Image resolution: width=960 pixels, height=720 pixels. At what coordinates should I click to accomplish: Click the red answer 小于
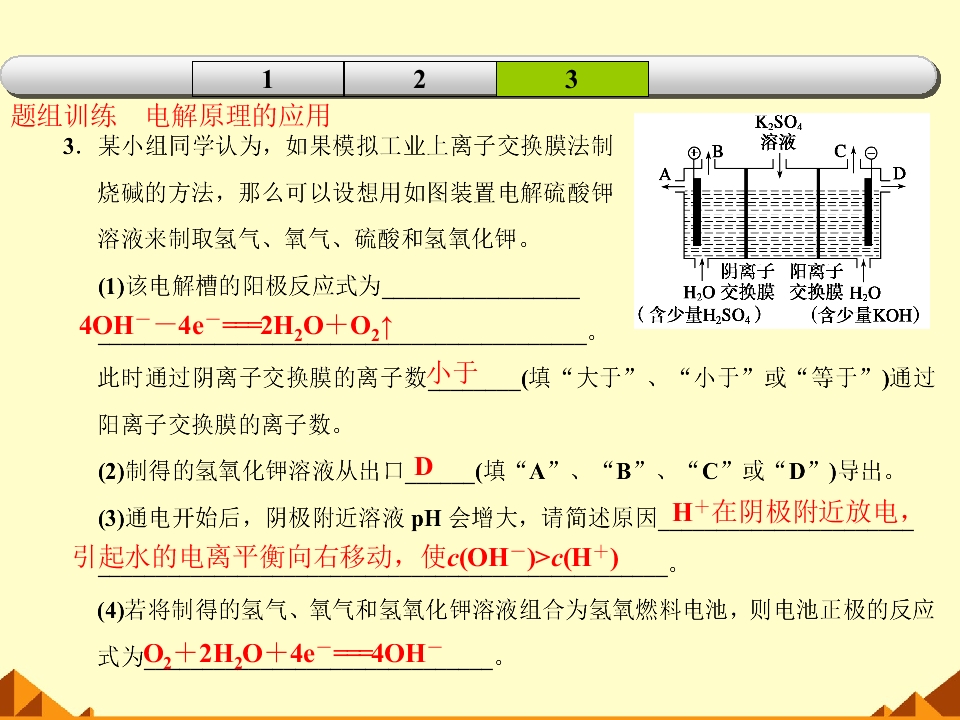[452, 372]
